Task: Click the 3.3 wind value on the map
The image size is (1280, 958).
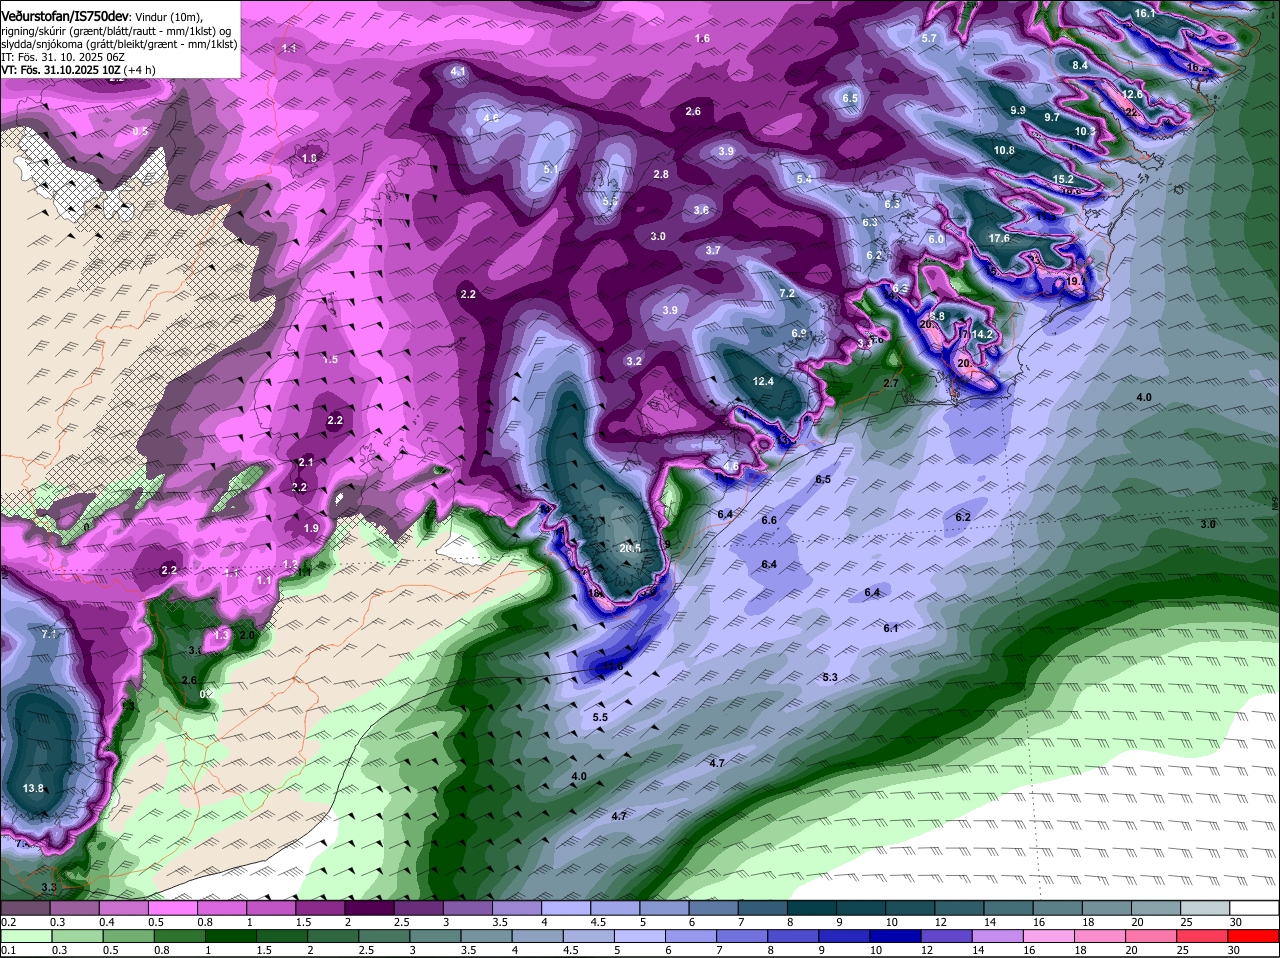Action: click(x=49, y=888)
